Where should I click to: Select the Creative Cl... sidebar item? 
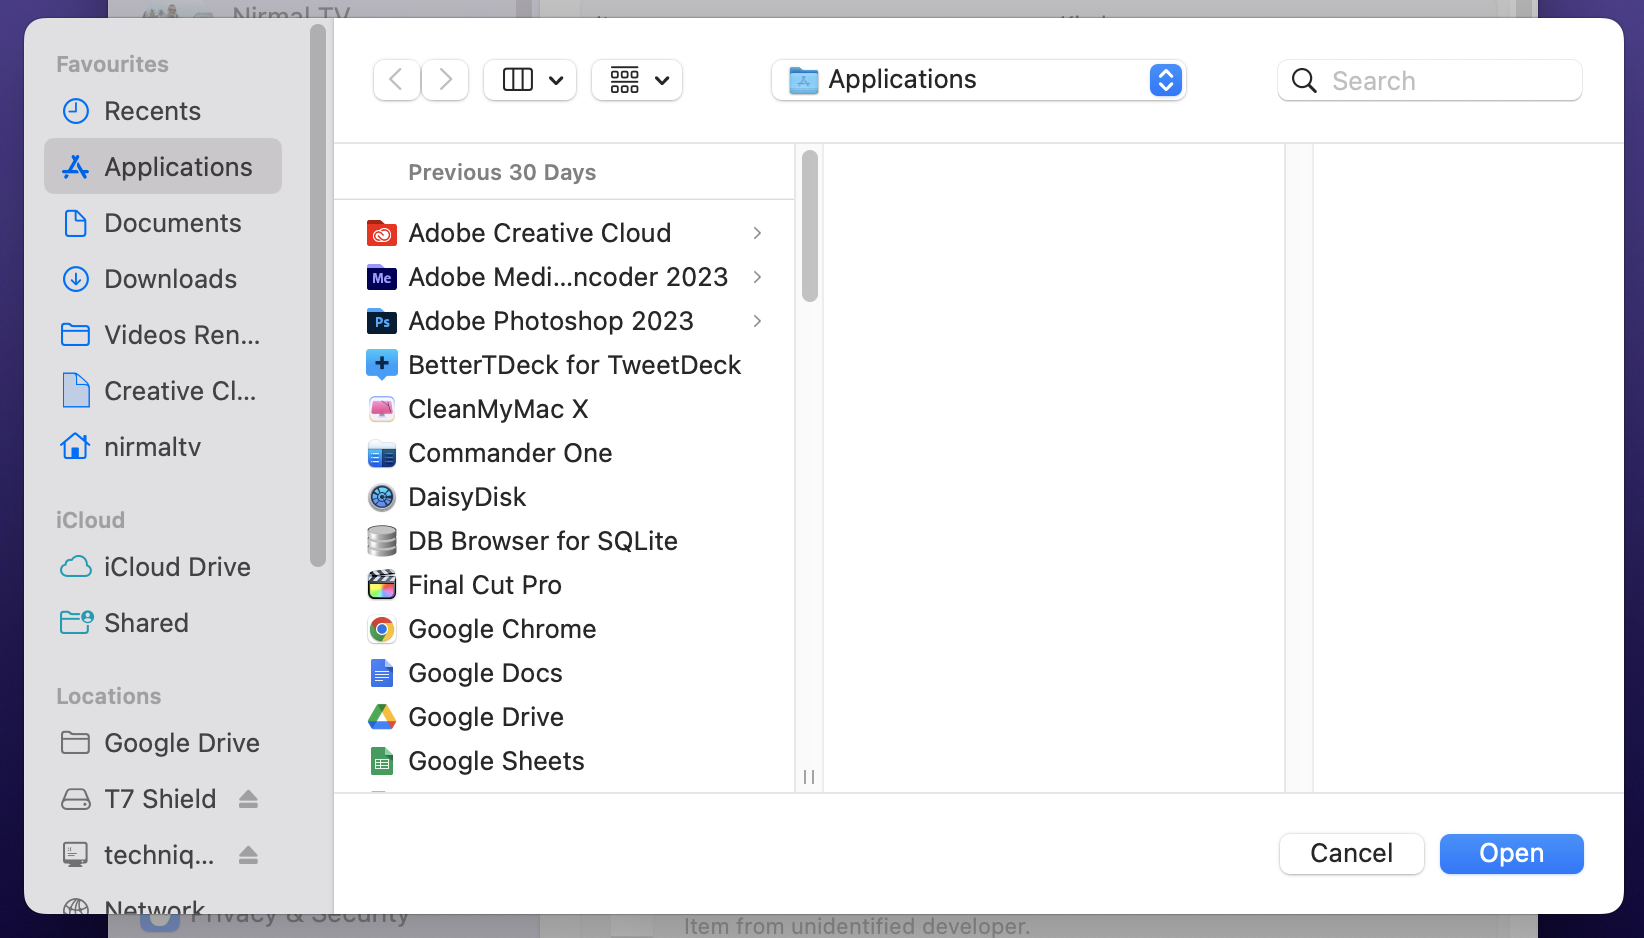[163, 391]
